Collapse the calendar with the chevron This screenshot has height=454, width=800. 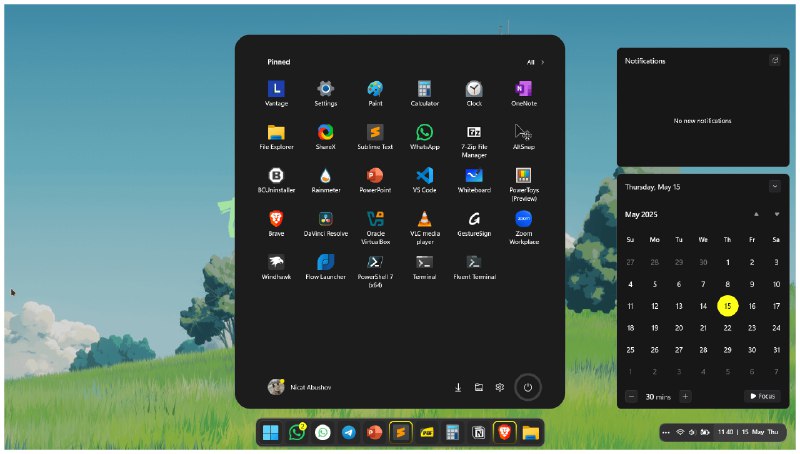774,186
